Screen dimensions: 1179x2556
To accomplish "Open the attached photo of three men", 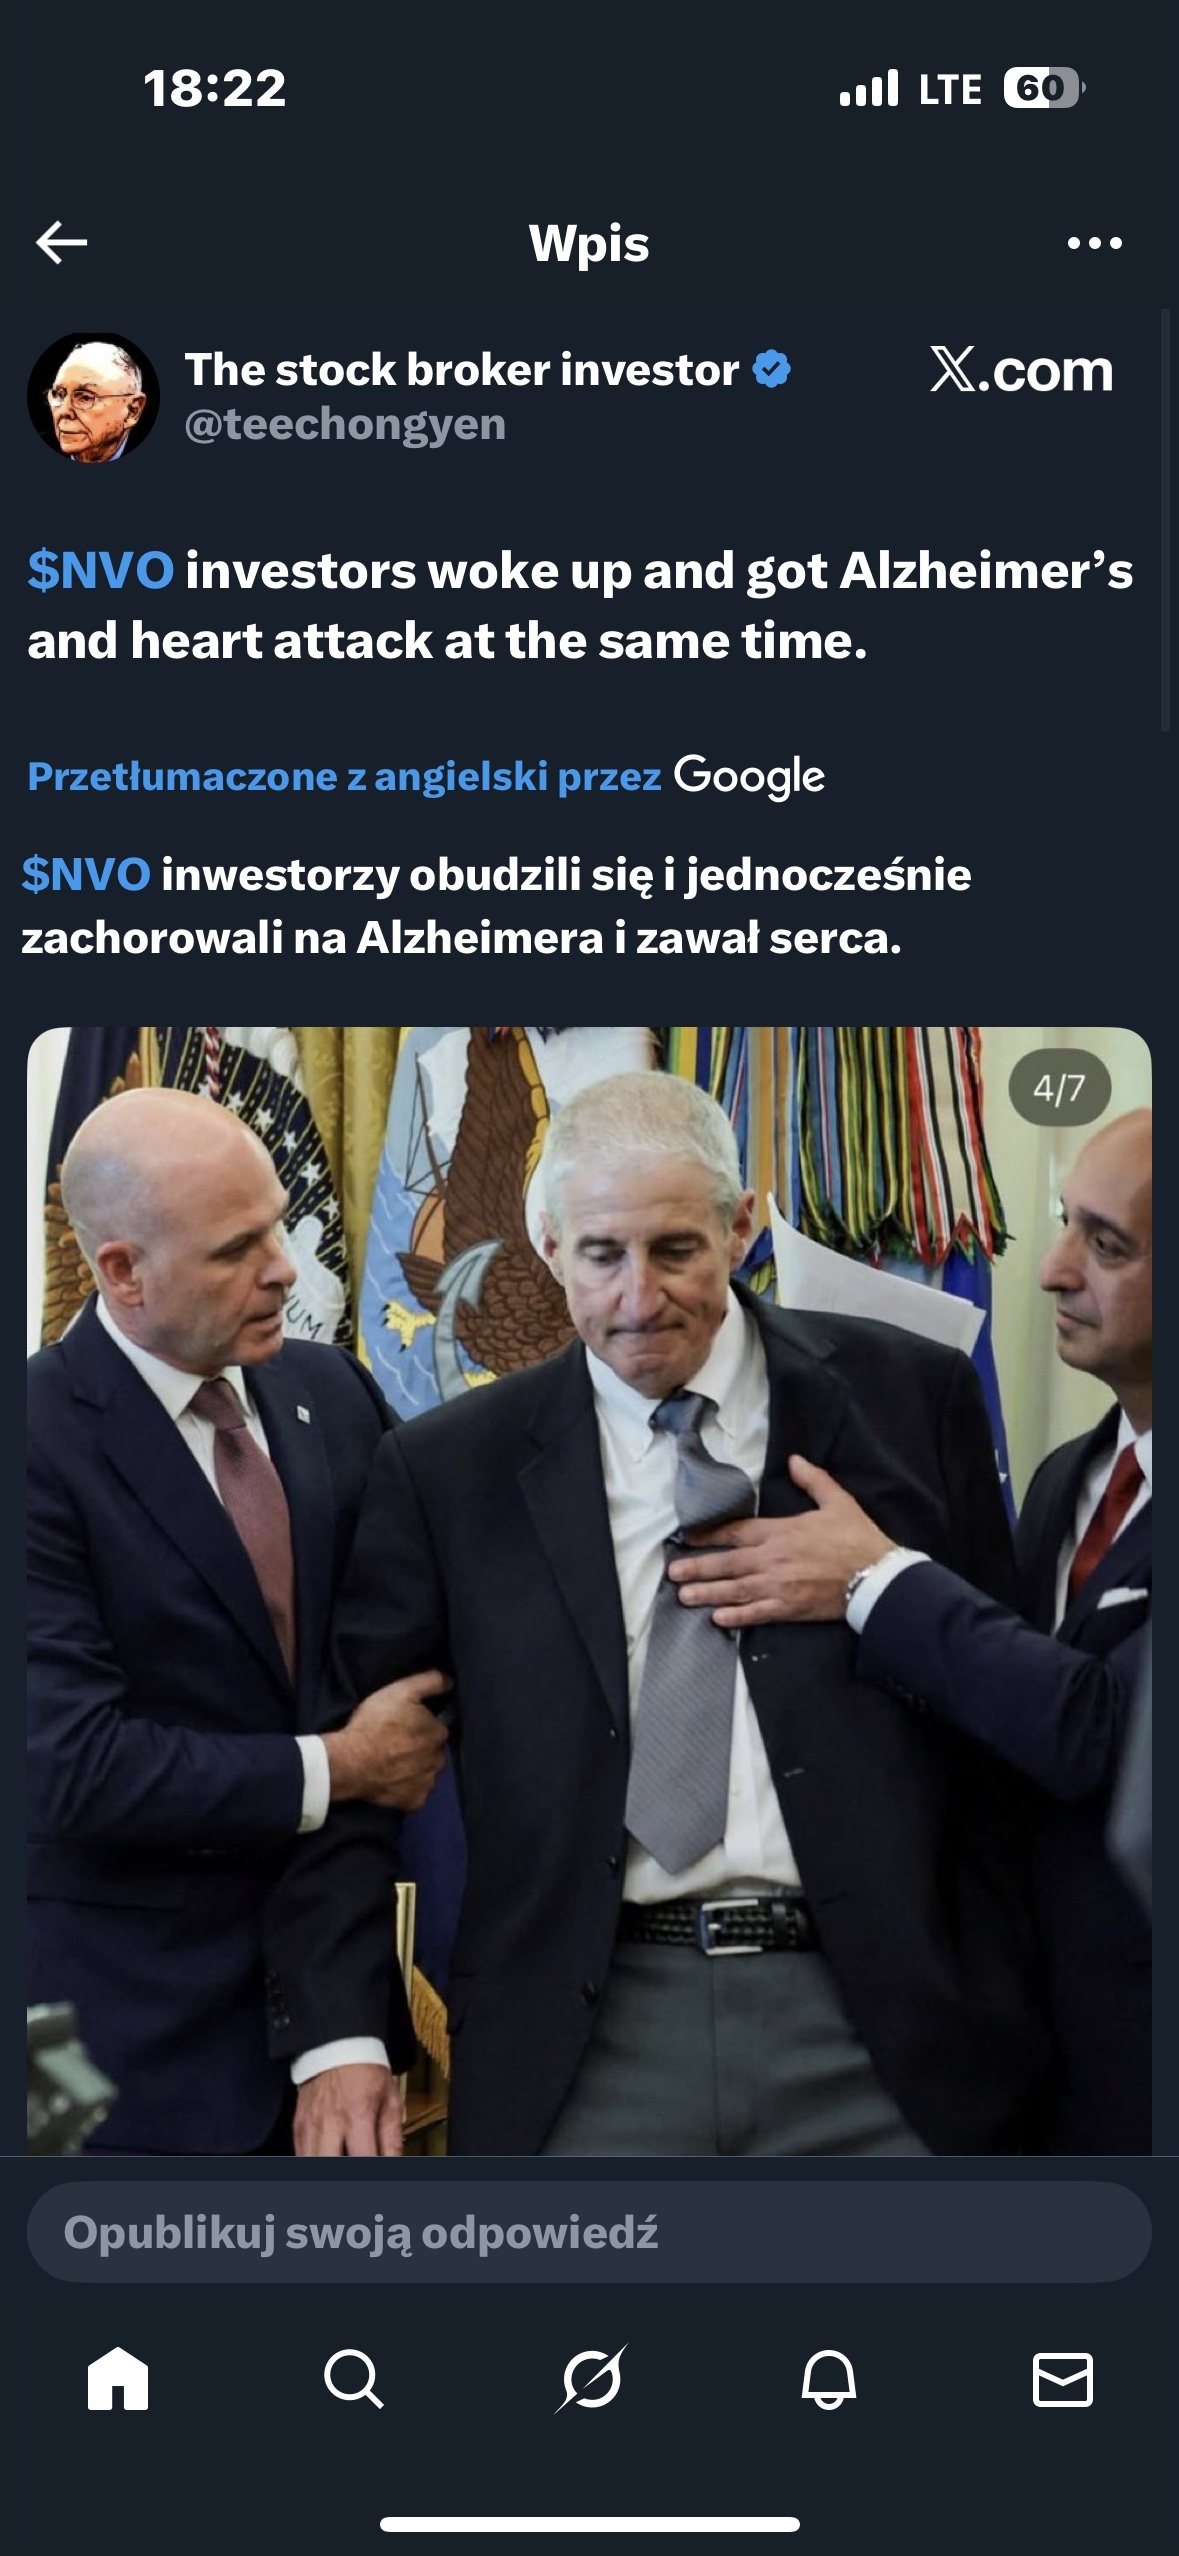I will pyautogui.click(x=589, y=1590).
